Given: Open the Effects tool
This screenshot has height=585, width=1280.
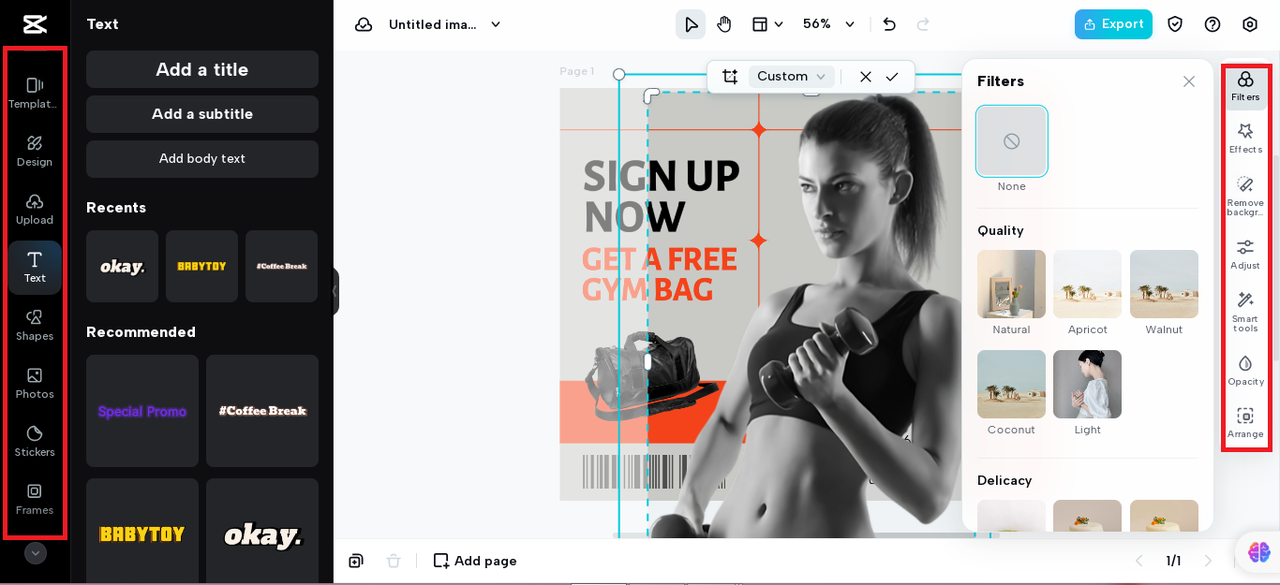Looking at the screenshot, I should (x=1245, y=138).
